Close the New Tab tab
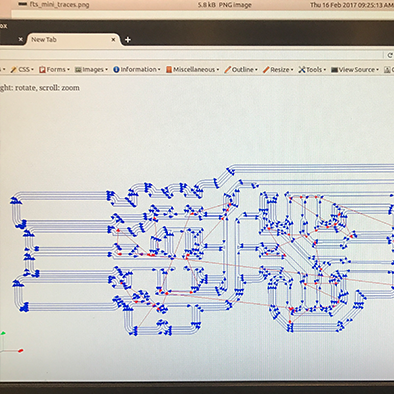This screenshot has height=394, width=394. 113,40
